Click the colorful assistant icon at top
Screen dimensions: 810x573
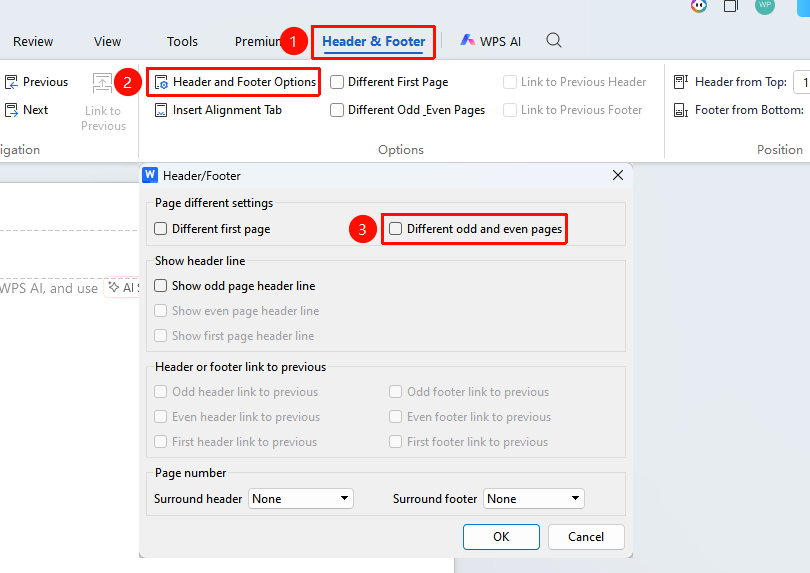tap(698, 6)
